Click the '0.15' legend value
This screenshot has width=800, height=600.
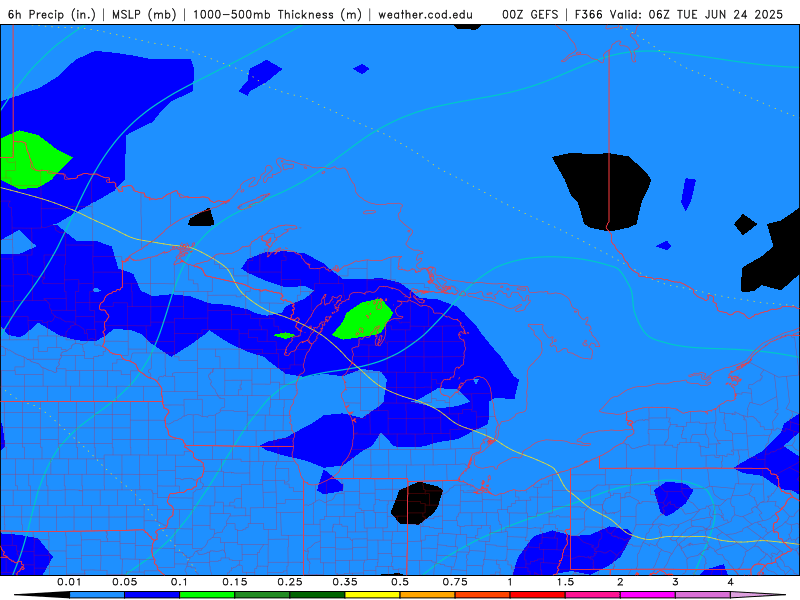[235, 582]
